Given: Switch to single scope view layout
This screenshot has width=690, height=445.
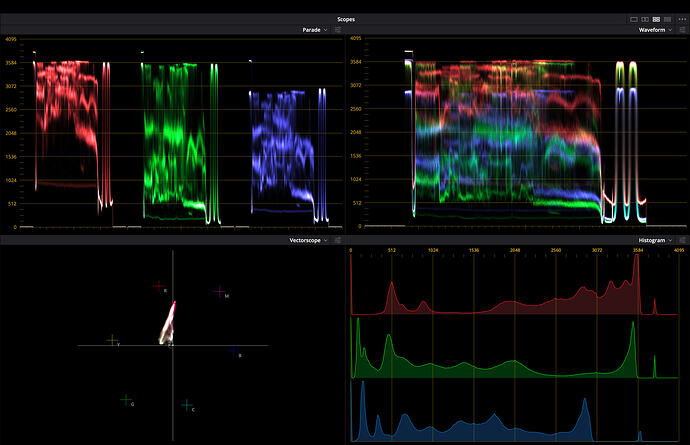Looking at the screenshot, I should coord(633,19).
